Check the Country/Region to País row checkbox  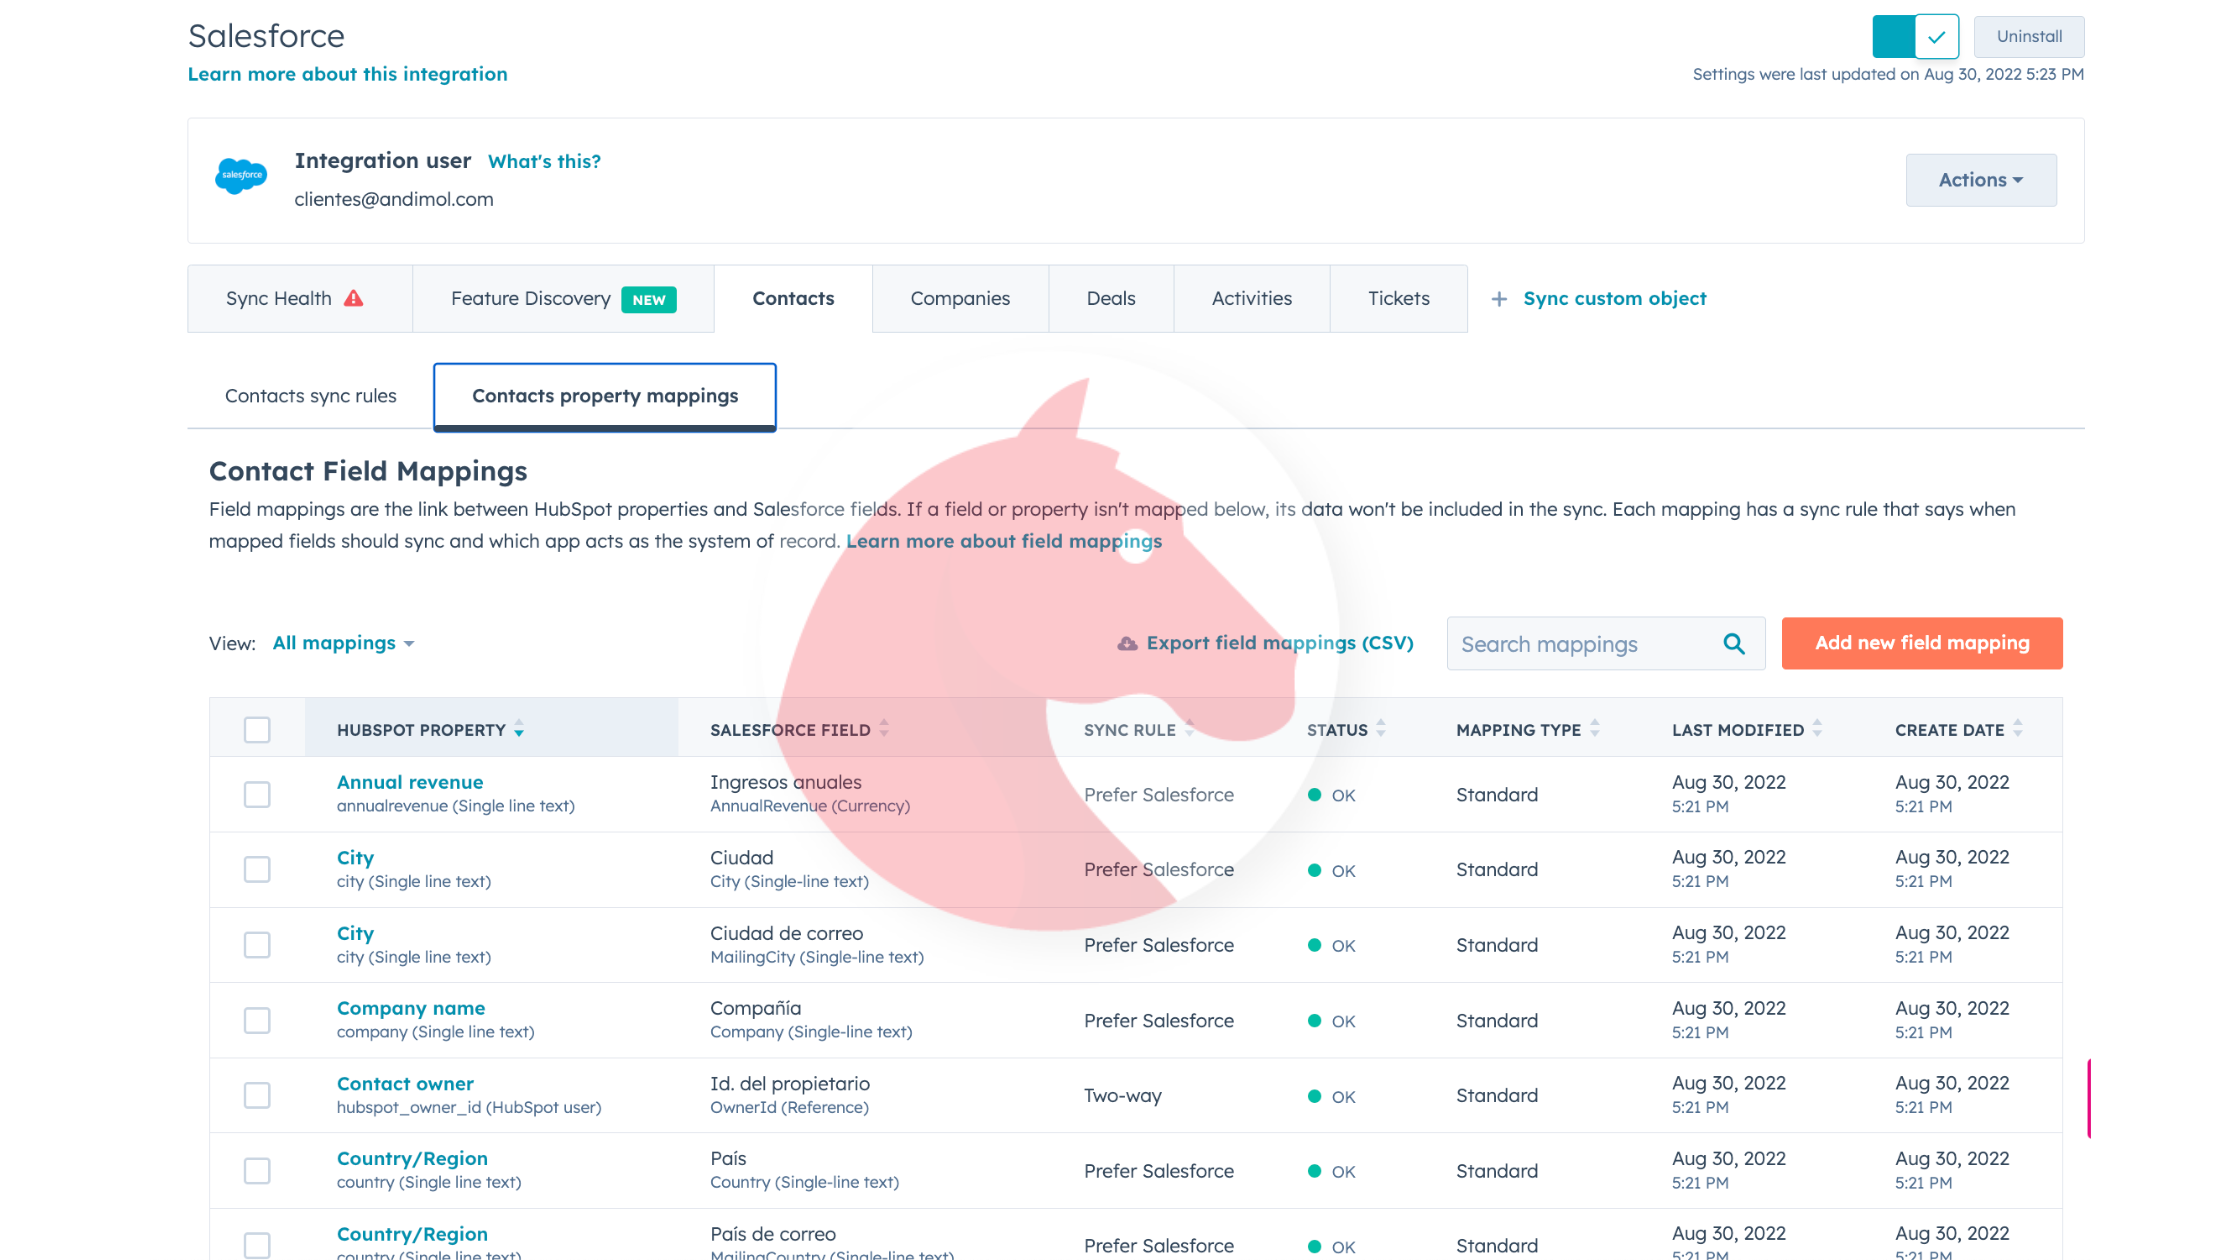257,1171
